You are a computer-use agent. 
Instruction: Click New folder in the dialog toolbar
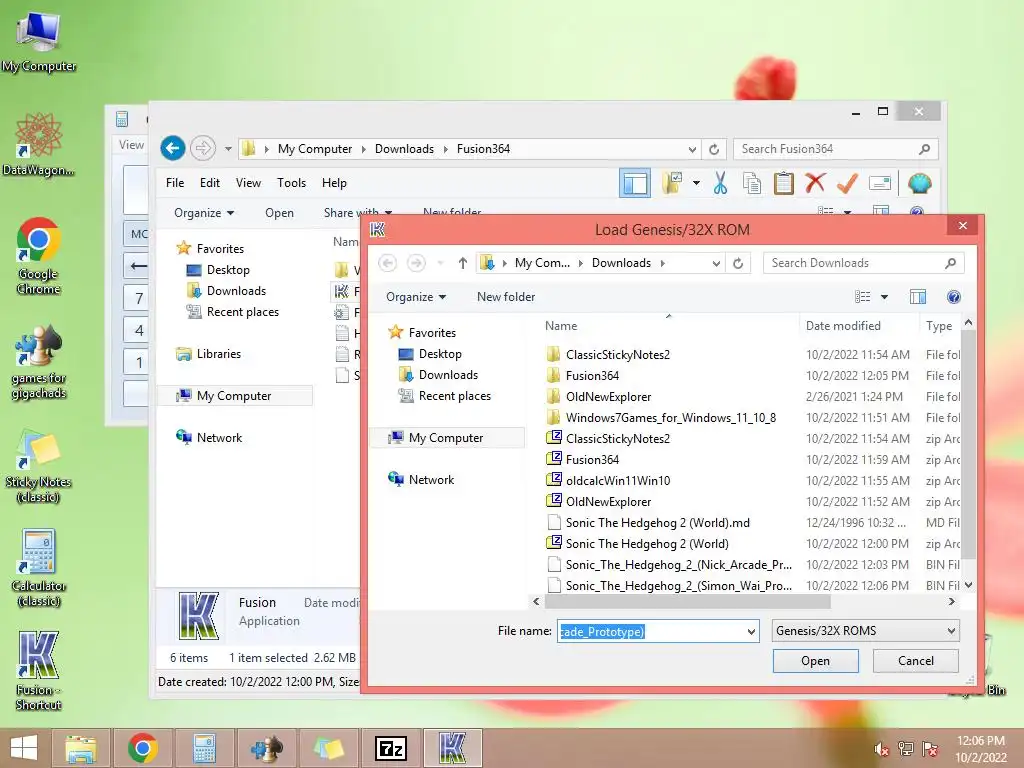point(506,297)
